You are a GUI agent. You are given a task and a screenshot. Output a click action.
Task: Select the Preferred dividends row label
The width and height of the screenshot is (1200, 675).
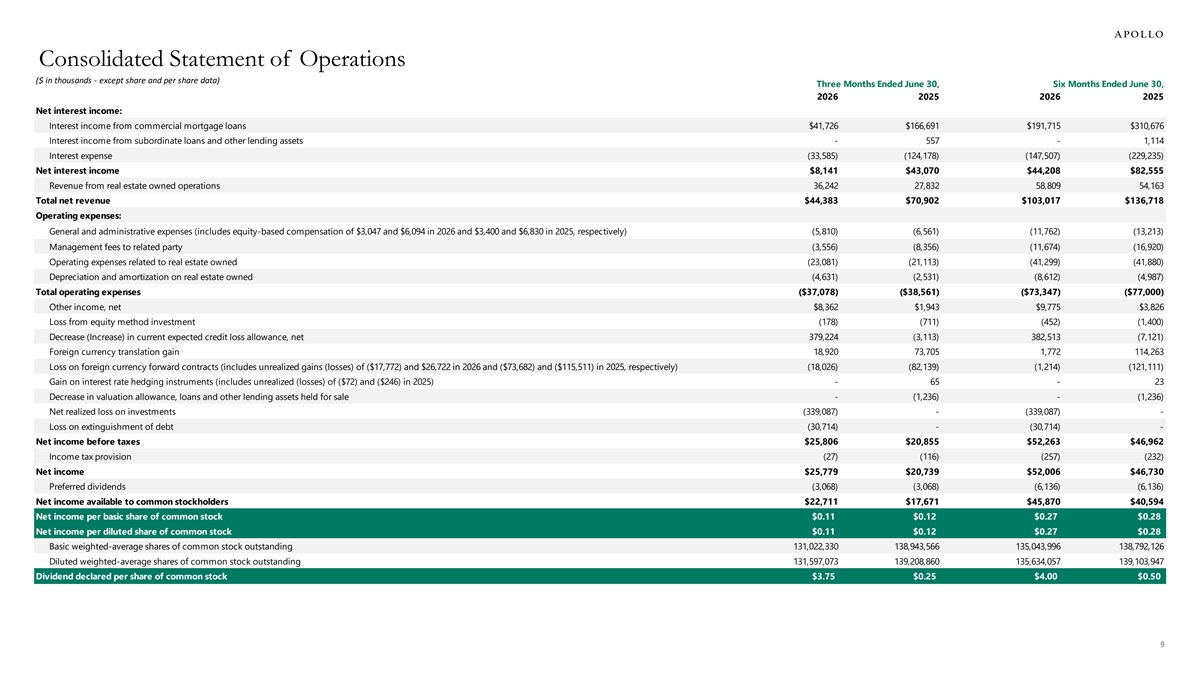[x=87, y=487]
